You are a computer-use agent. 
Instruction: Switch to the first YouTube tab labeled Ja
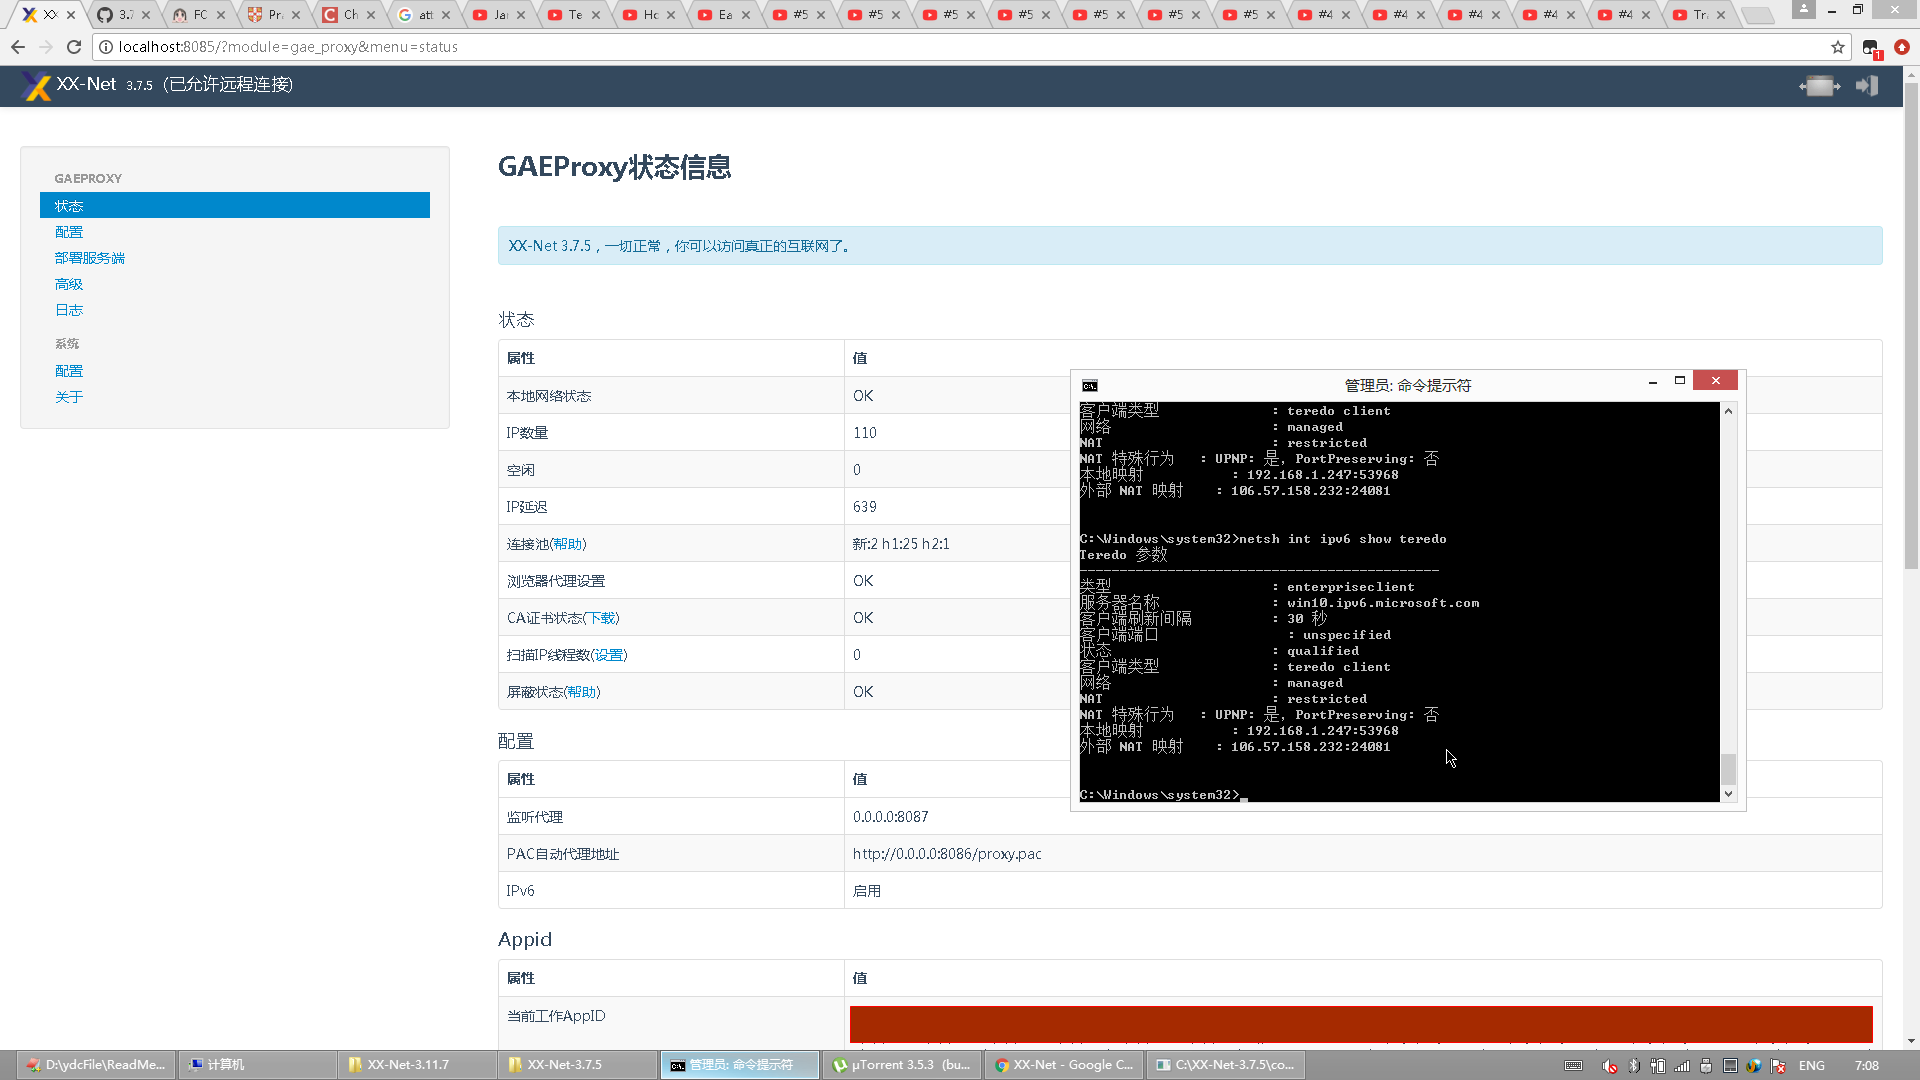tap(500, 15)
